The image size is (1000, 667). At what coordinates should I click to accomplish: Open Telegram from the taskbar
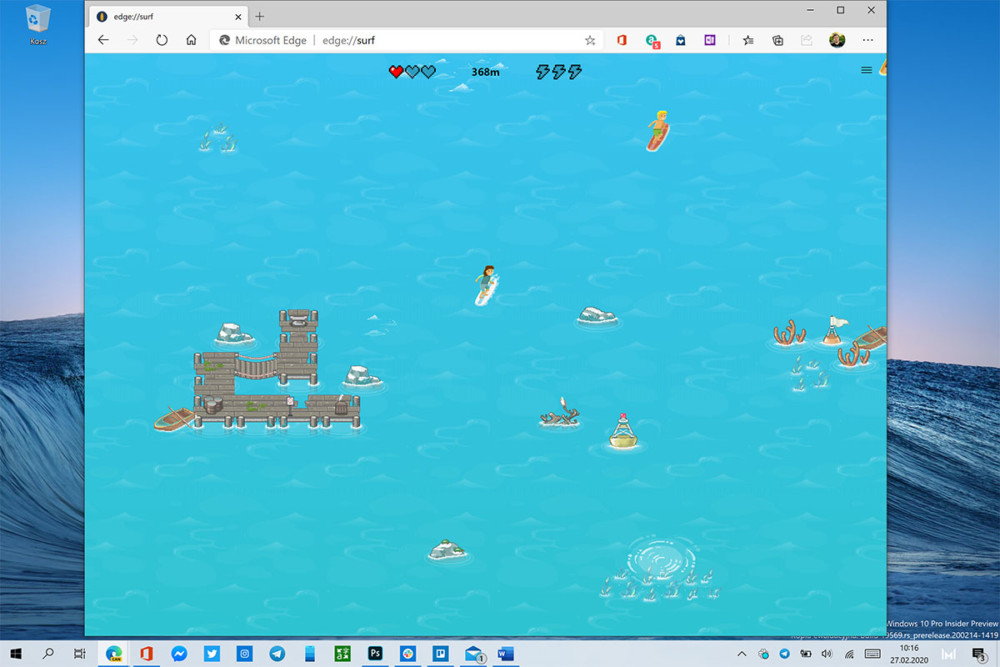point(277,654)
